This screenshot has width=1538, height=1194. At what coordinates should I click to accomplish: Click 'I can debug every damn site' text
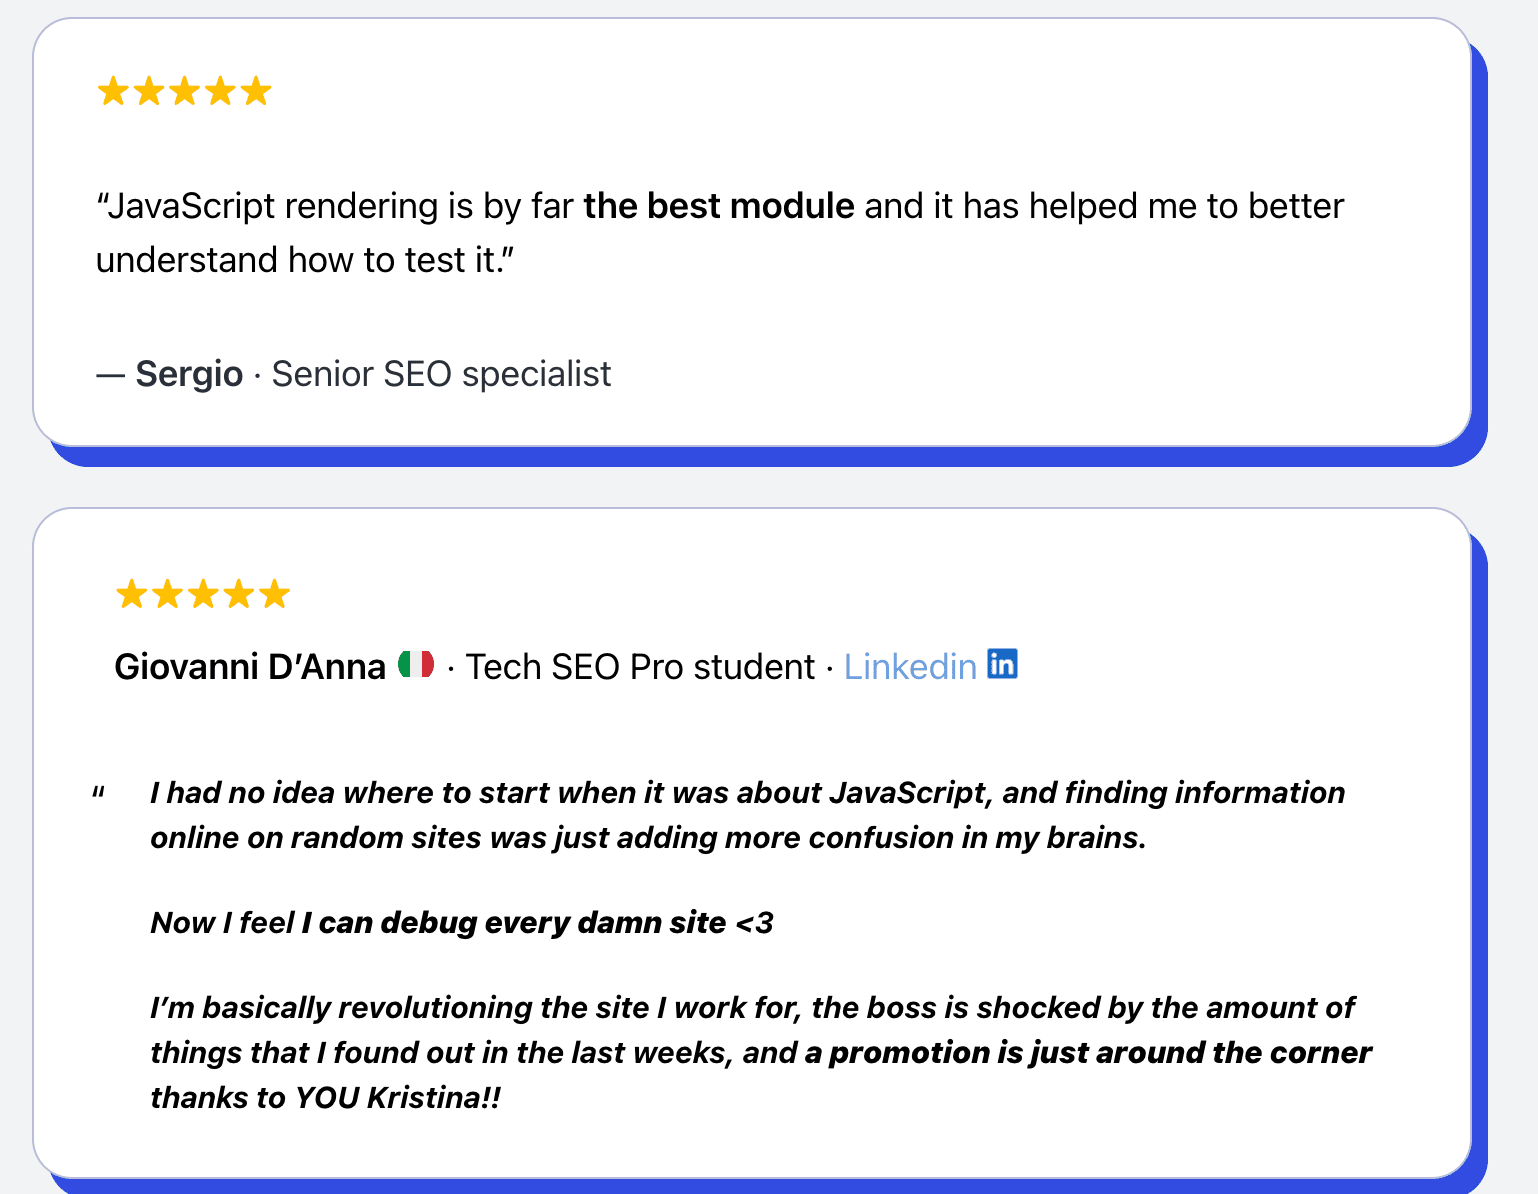[x=514, y=922]
